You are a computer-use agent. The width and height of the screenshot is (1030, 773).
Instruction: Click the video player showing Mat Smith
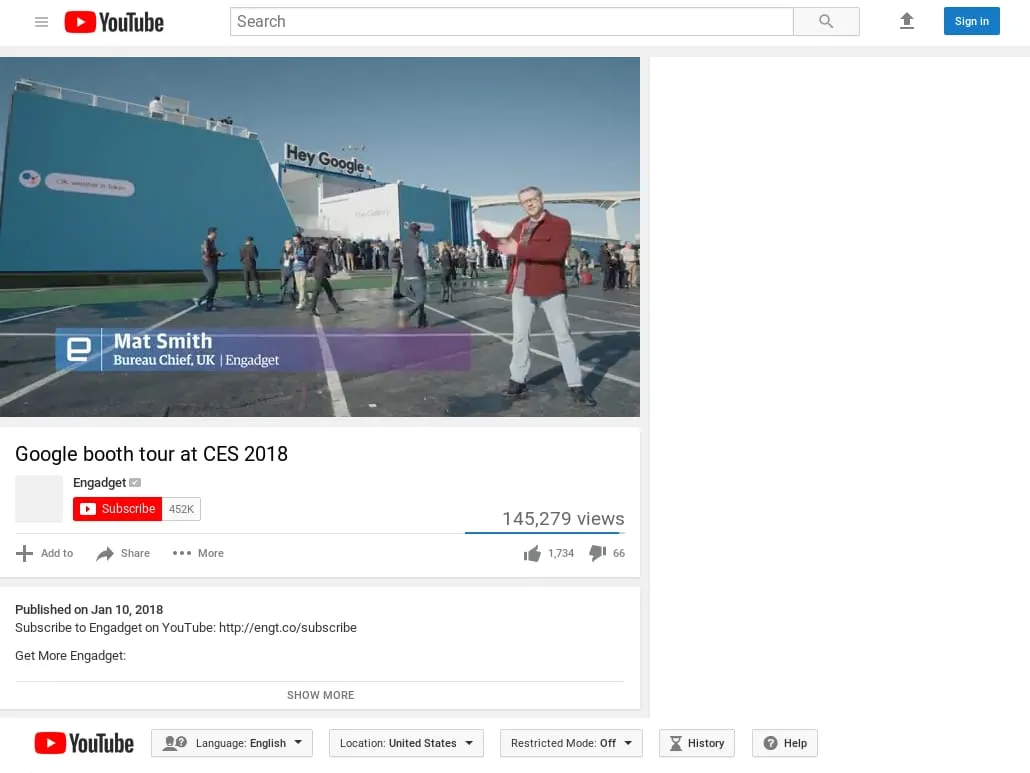click(320, 237)
